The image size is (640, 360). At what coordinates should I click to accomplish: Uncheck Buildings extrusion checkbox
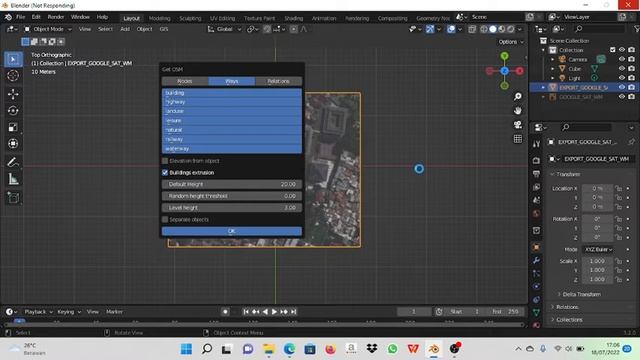(165, 173)
